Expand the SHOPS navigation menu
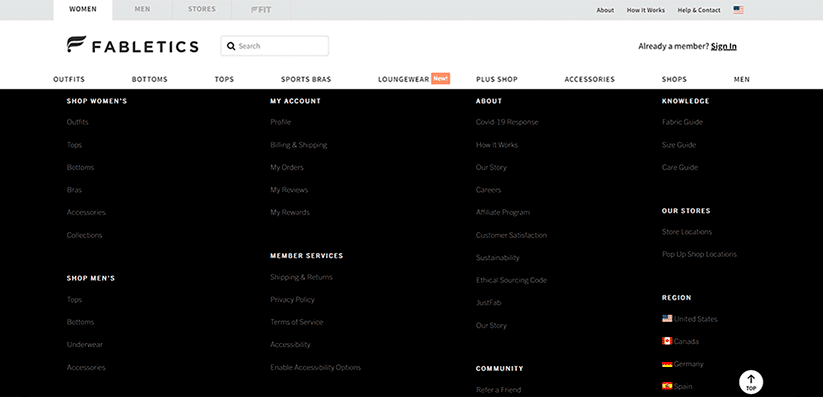The width and height of the screenshot is (823, 397). coord(674,79)
